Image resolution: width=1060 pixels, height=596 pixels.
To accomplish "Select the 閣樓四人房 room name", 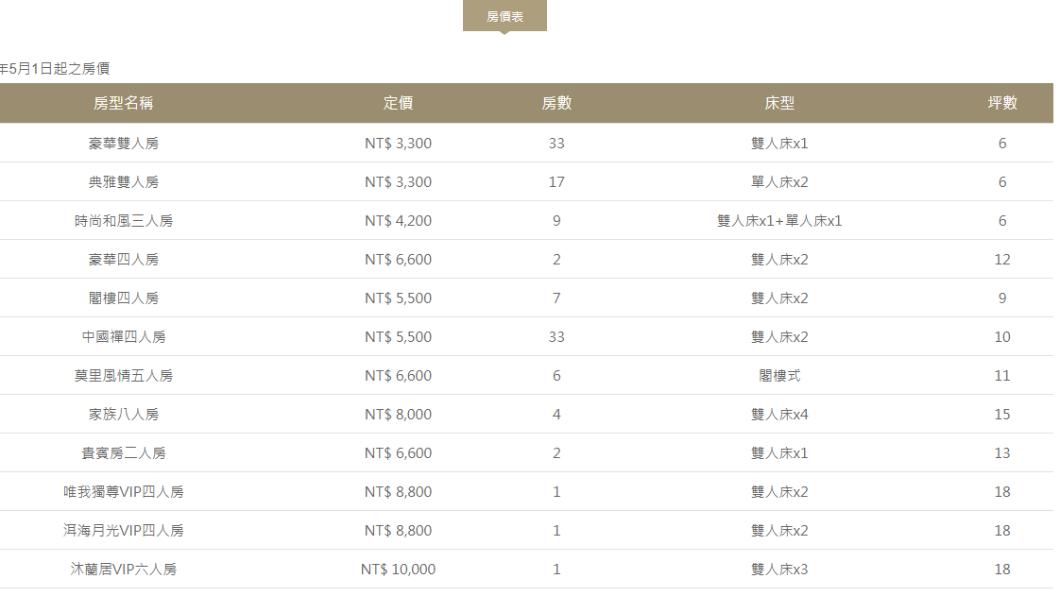I will point(123,298).
